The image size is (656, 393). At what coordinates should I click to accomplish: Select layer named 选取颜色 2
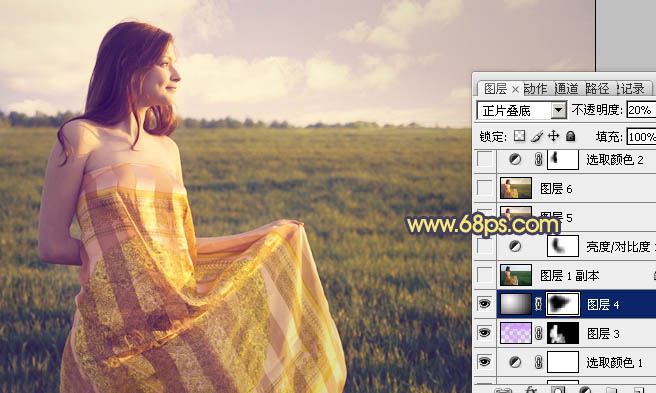click(615, 159)
